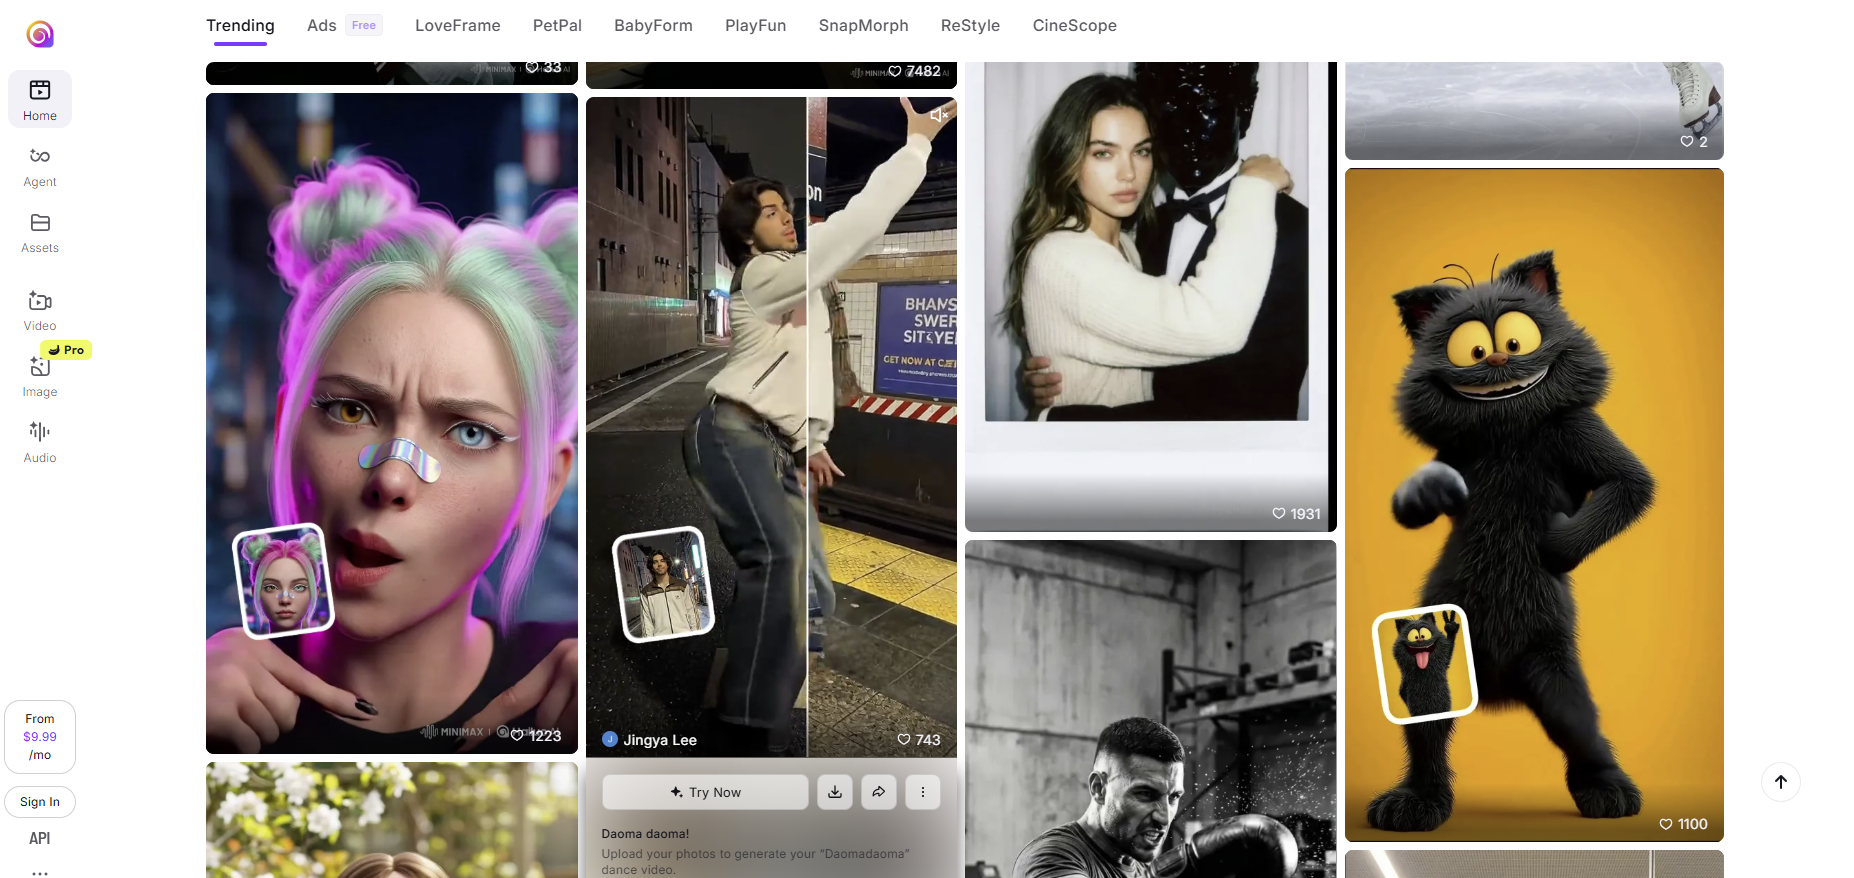Share the Jingya Lee video

tap(879, 792)
